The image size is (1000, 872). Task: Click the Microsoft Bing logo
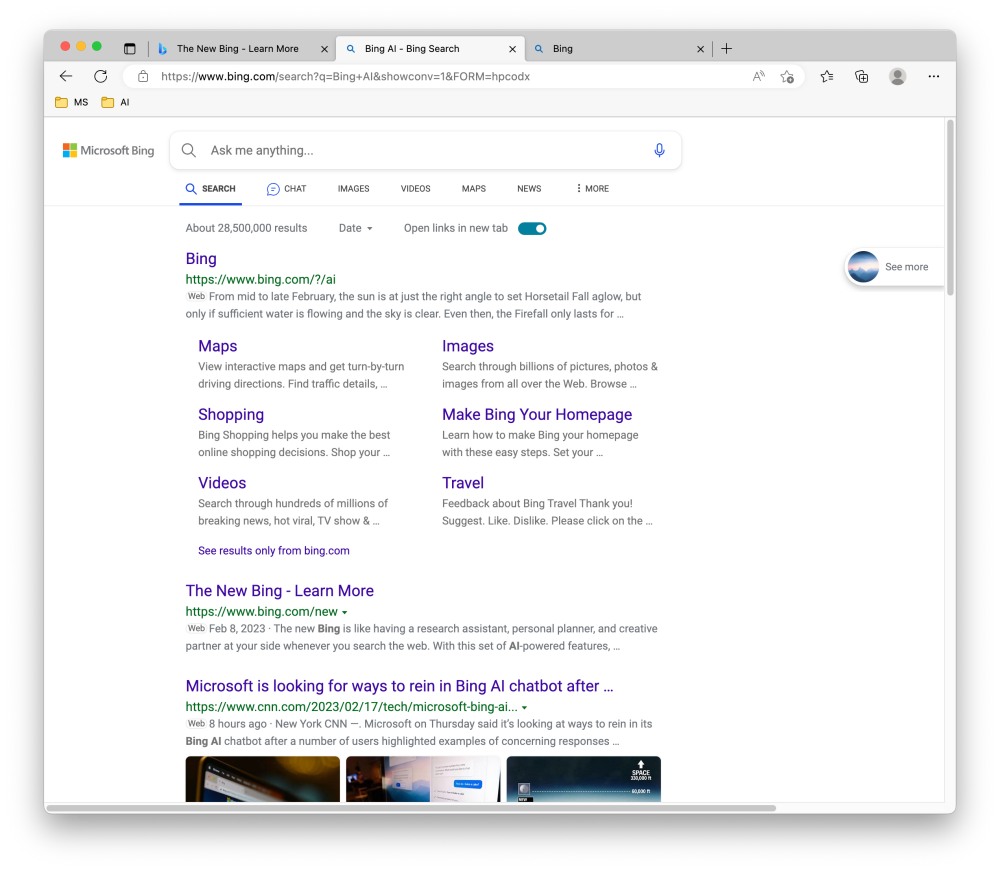(x=108, y=151)
